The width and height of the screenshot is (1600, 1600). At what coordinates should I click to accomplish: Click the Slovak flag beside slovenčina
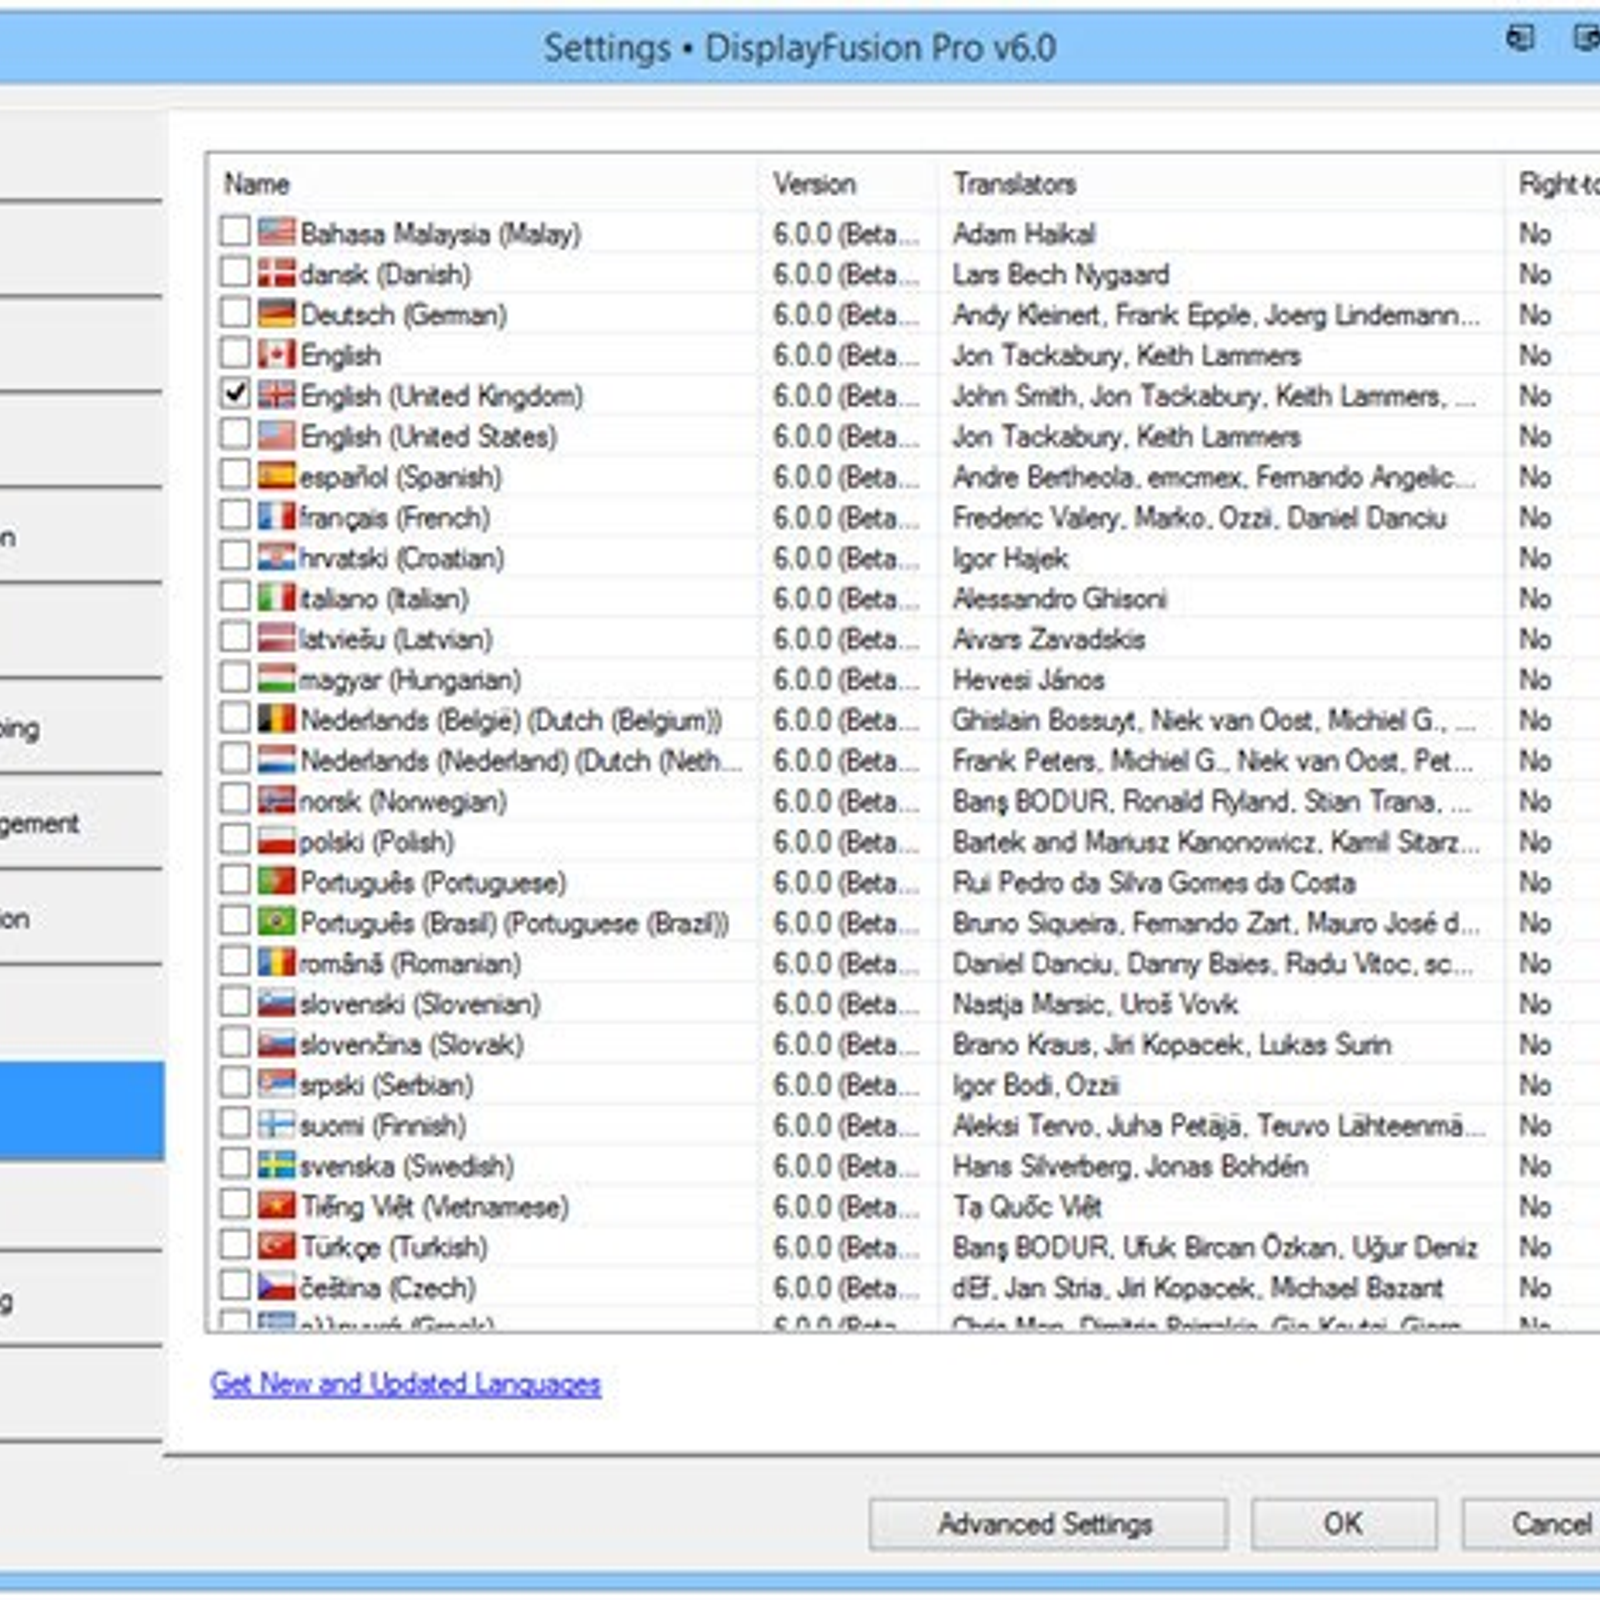(276, 1043)
